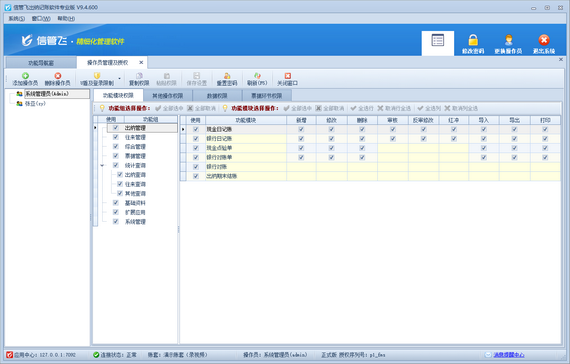Toggle the 往来管理 function group checkbox
The image size is (570, 364).
[x=116, y=137]
